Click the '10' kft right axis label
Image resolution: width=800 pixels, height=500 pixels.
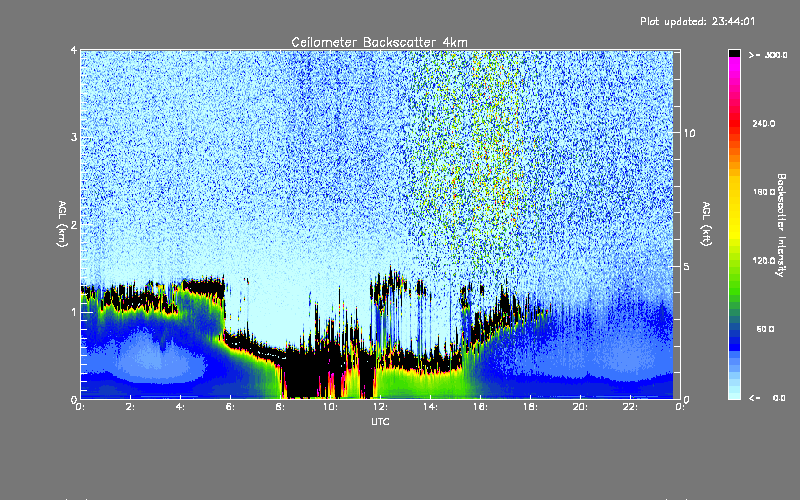click(x=689, y=133)
